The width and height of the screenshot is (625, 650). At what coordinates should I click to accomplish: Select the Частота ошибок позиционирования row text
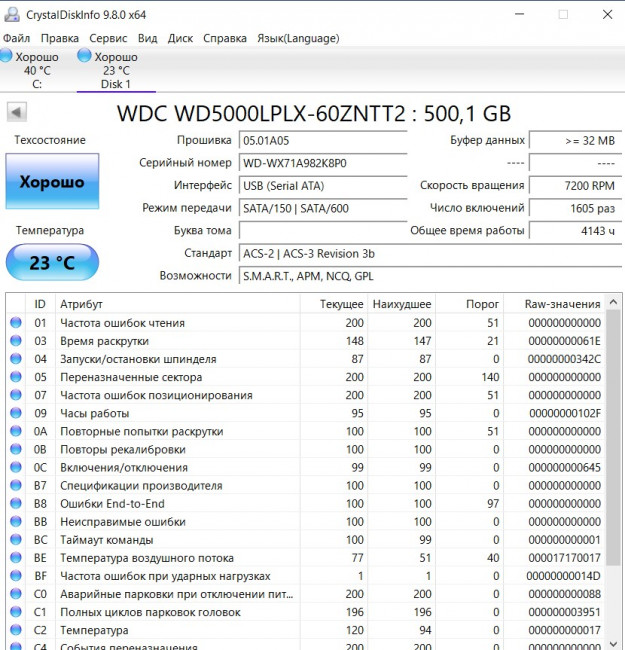(156, 395)
